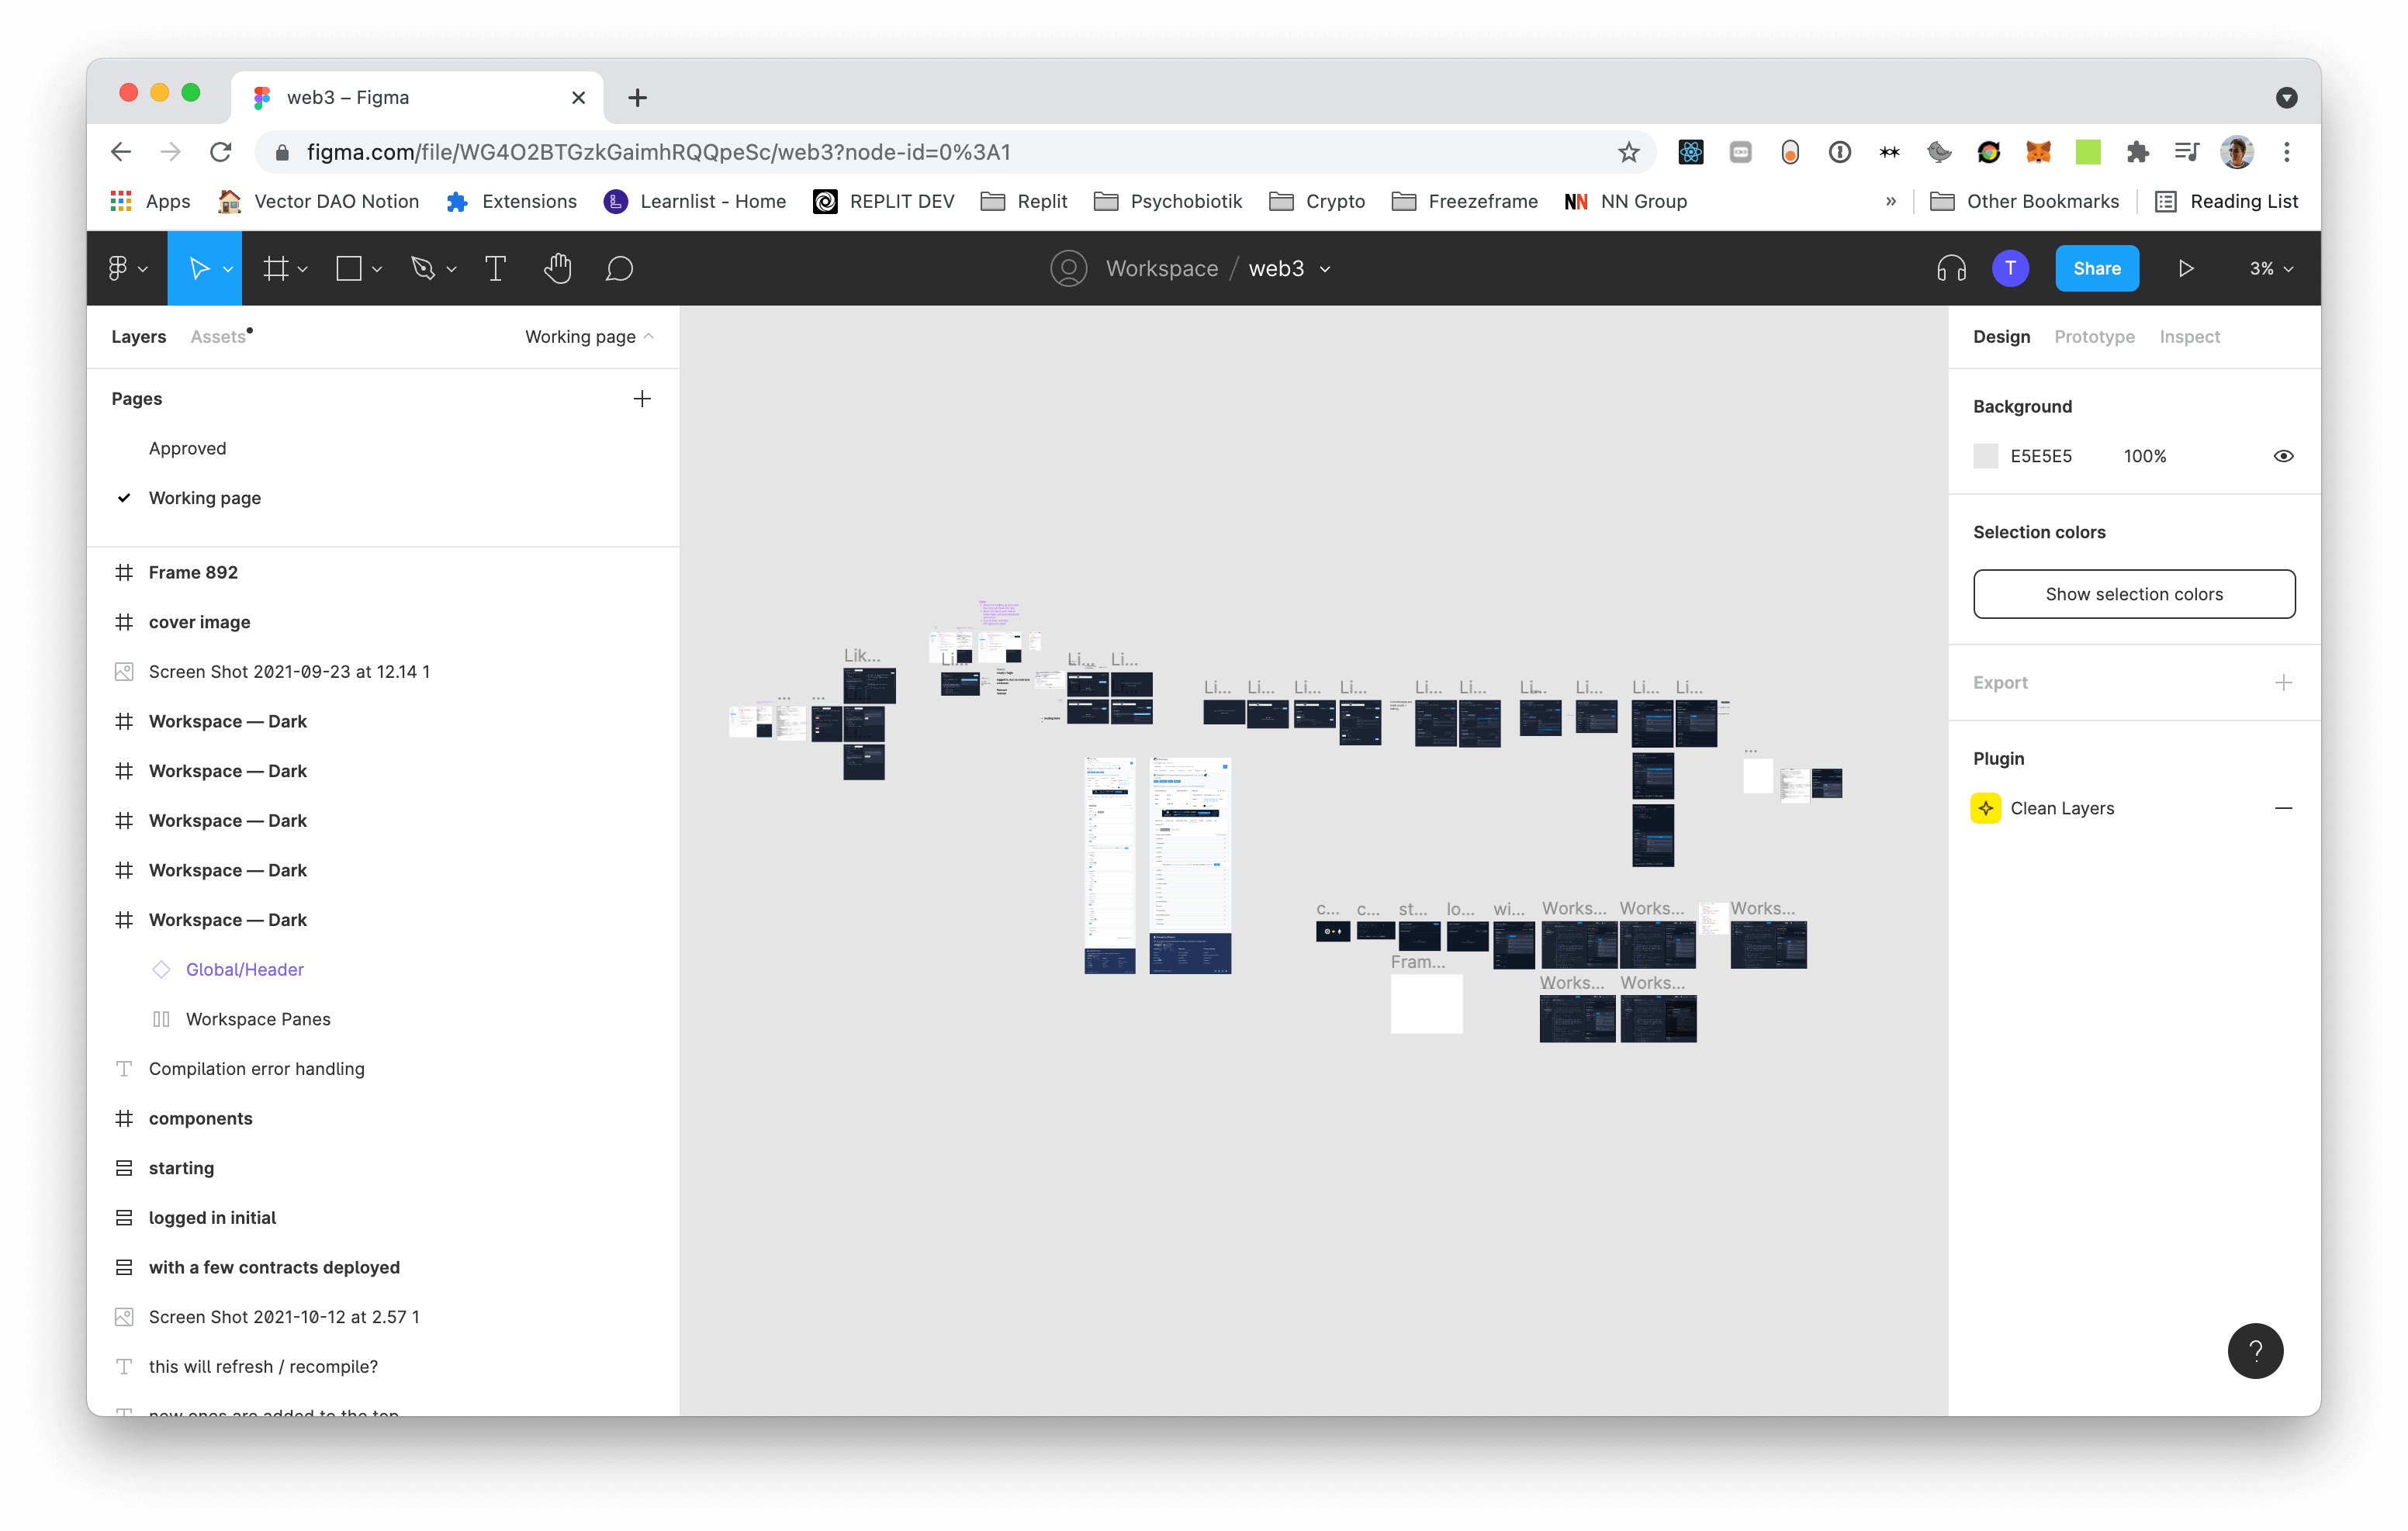
Task: Select the Pen tool
Action: pyautogui.click(x=422, y=268)
